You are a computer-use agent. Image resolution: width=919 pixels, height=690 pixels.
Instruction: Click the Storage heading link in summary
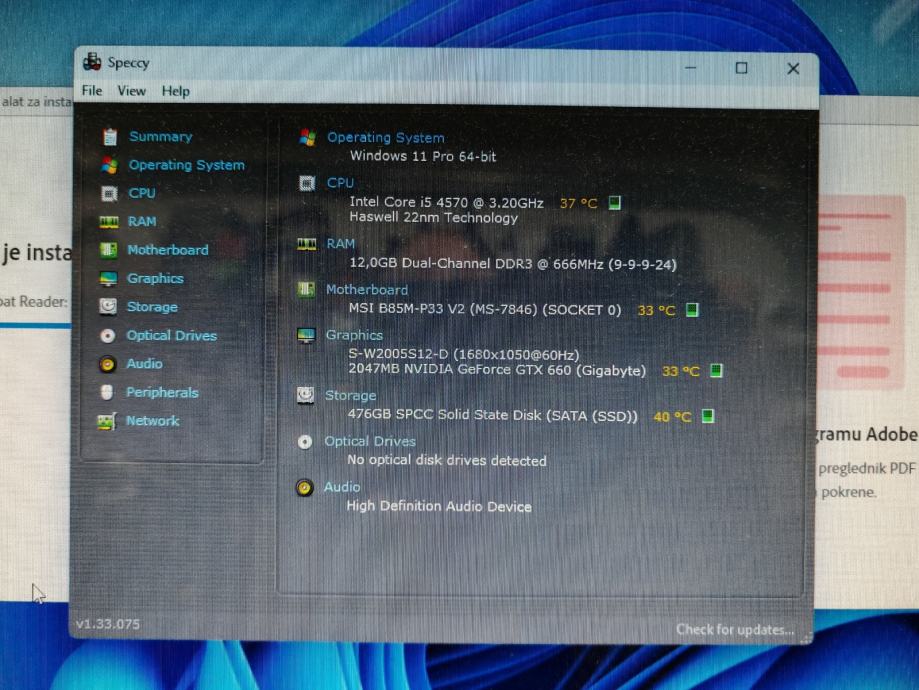pos(350,396)
